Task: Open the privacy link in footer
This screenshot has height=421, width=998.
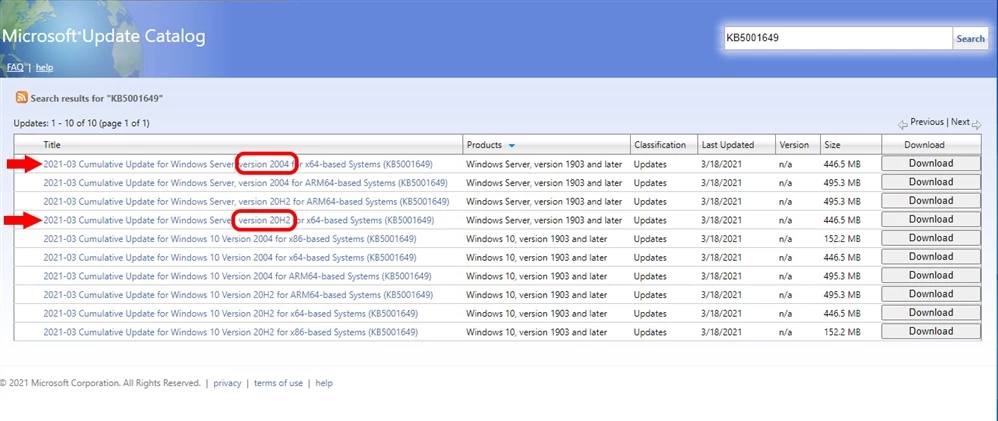Action: click(227, 383)
